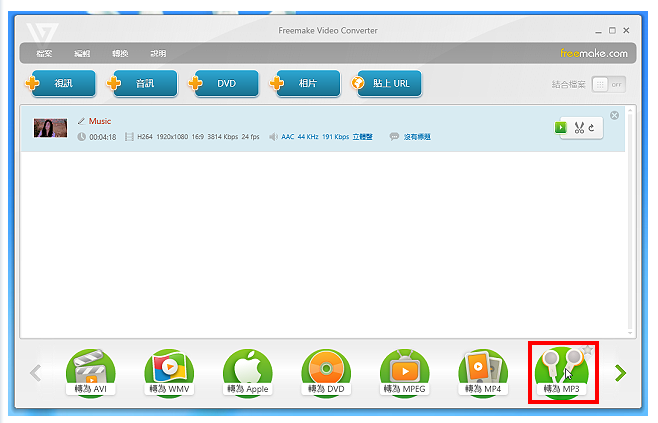This screenshot has width=658, height=423.
Task: Choose 轉為 Apple output format
Action: [x=248, y=373]
